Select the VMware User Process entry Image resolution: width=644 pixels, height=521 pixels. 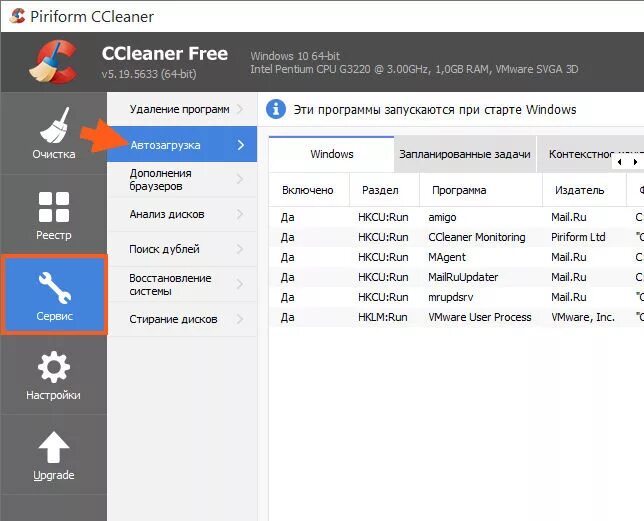456,317
